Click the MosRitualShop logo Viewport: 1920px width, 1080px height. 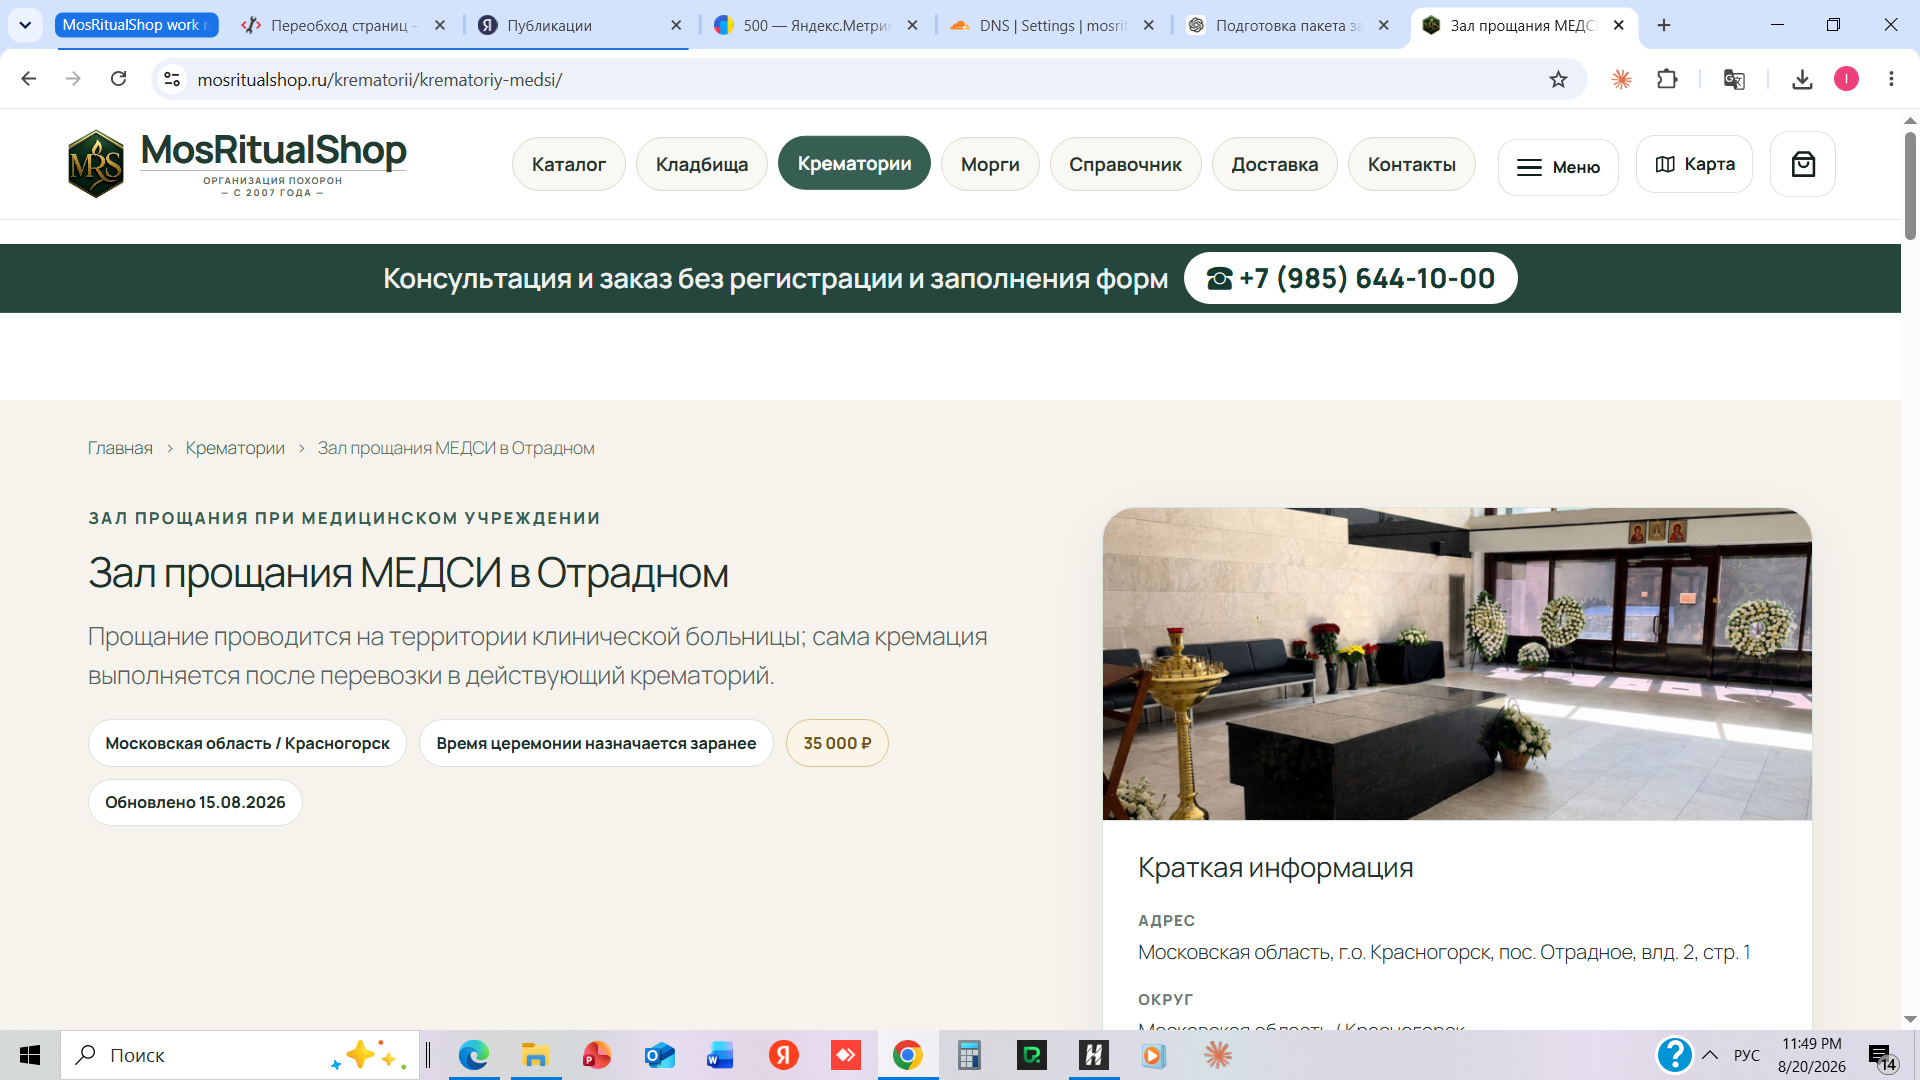click(x=236, y=164)
